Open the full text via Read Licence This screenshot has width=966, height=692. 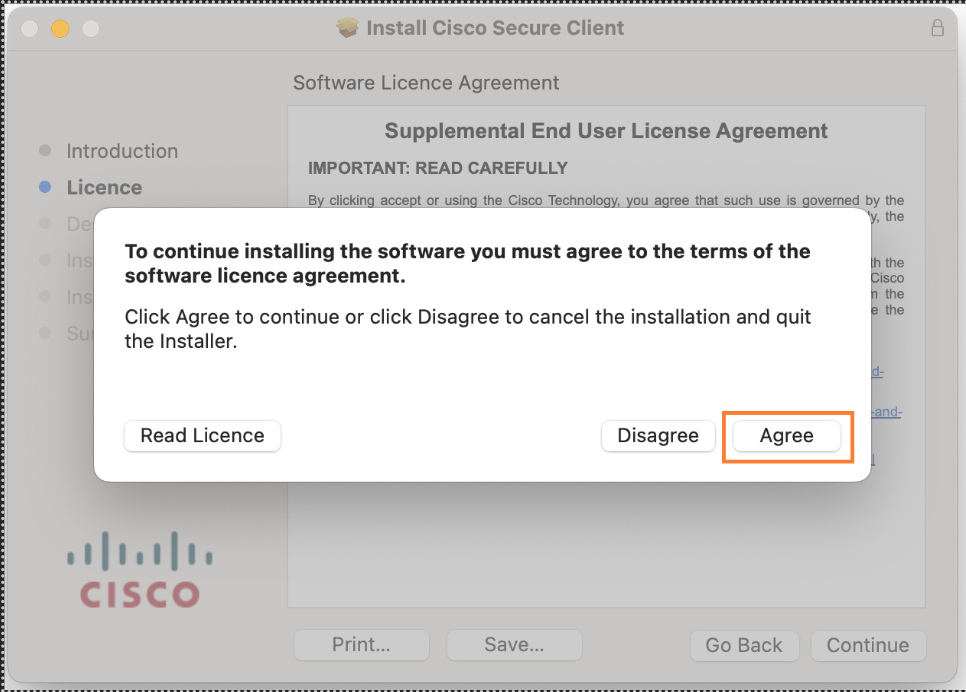pyautogui.click(x=203, y=436)
